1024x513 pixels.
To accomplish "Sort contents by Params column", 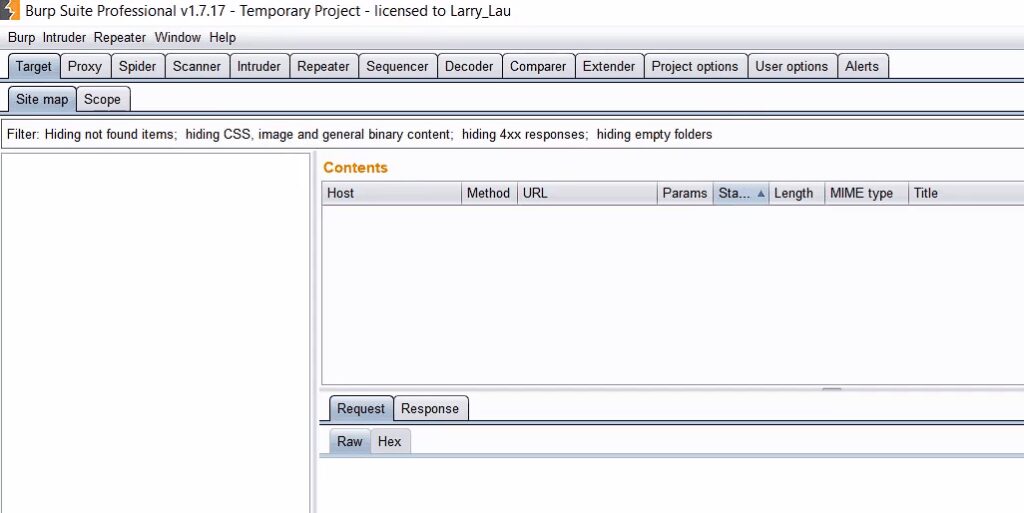I will (x=684, y=193).
